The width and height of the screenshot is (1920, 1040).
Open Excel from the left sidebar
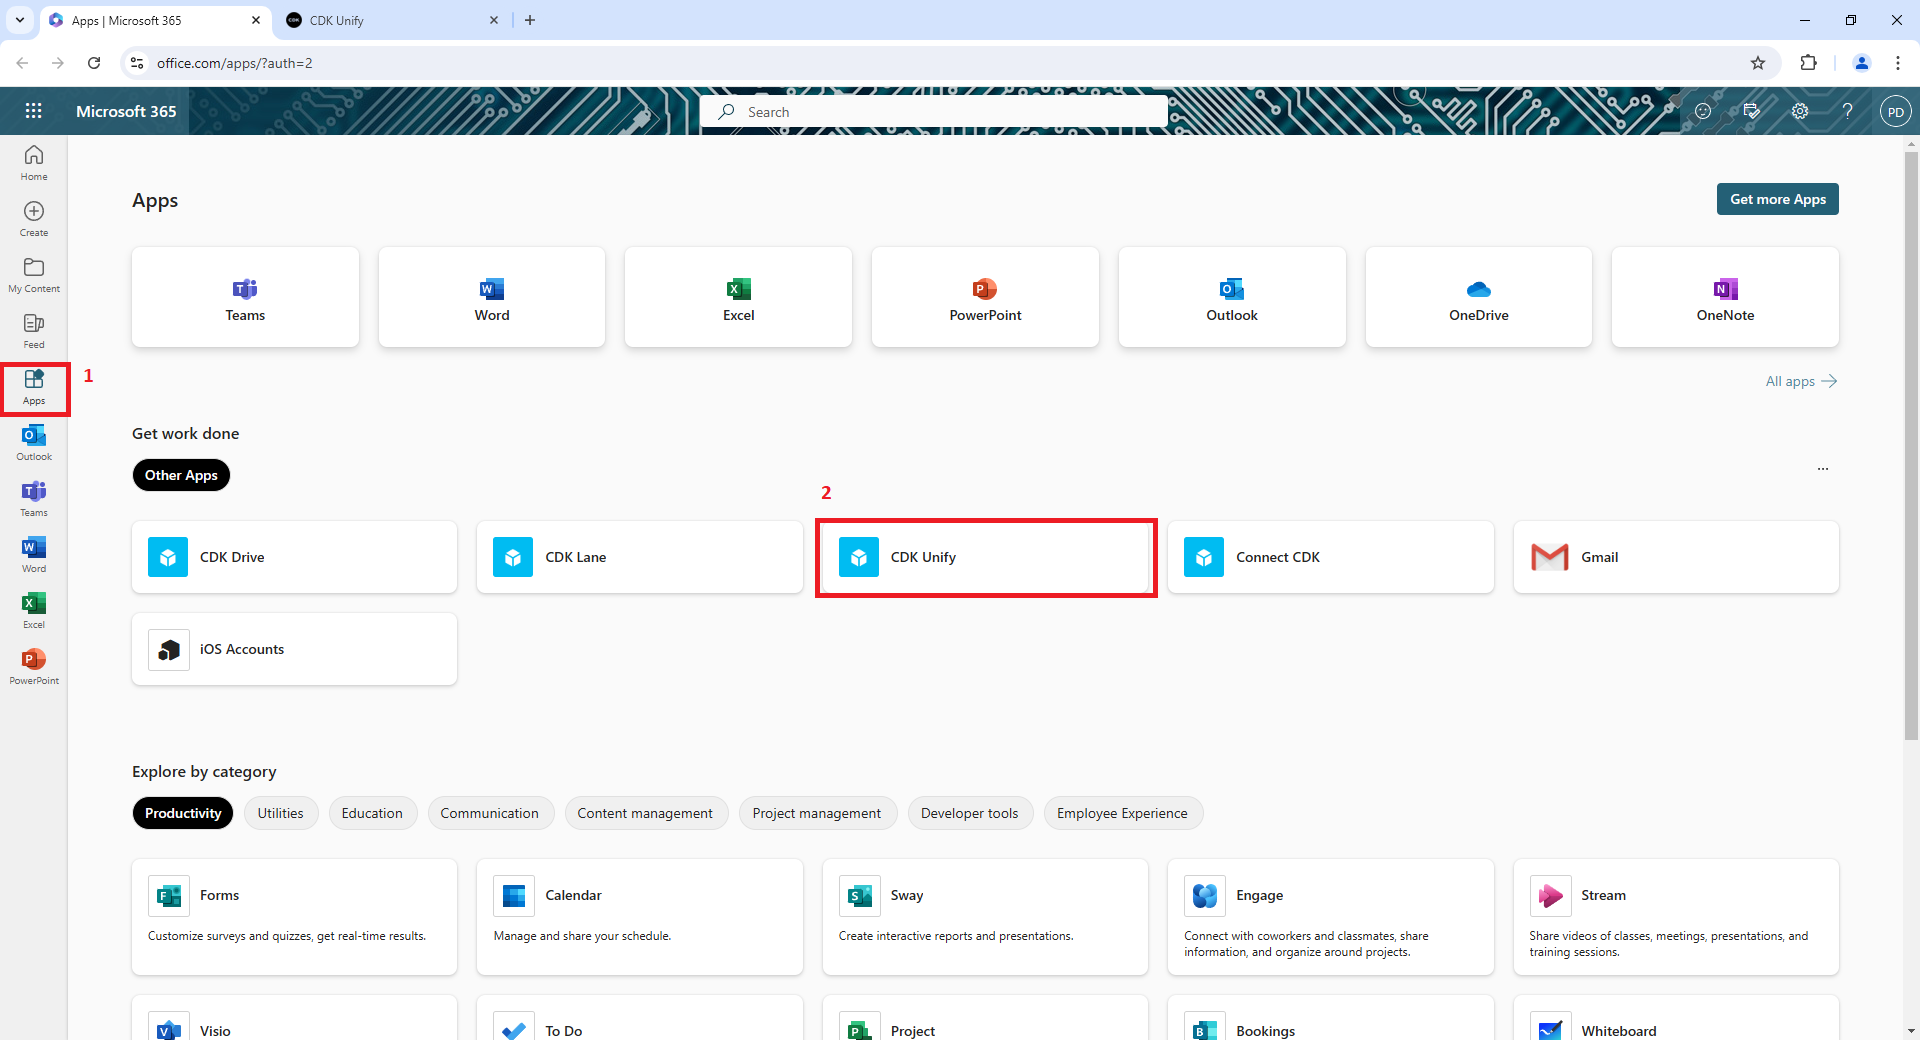coord(34,611)
